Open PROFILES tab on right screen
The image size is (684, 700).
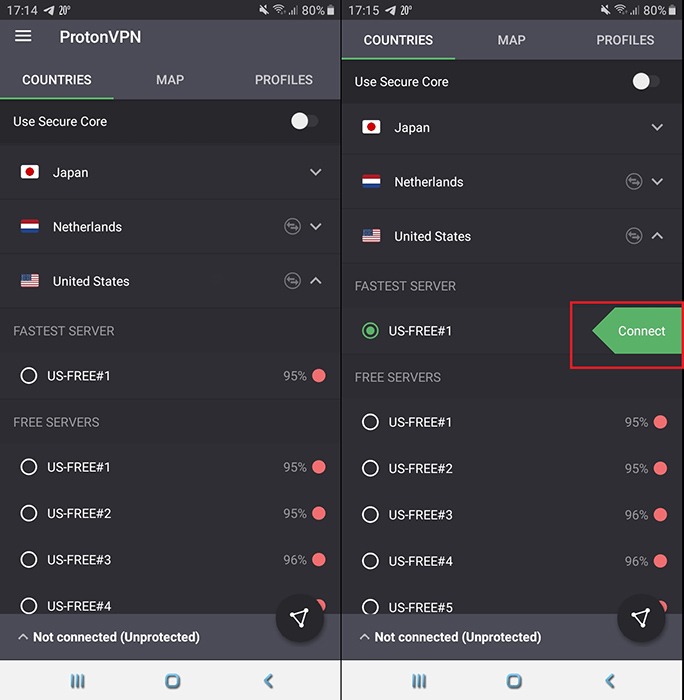[x=625, y=40]
